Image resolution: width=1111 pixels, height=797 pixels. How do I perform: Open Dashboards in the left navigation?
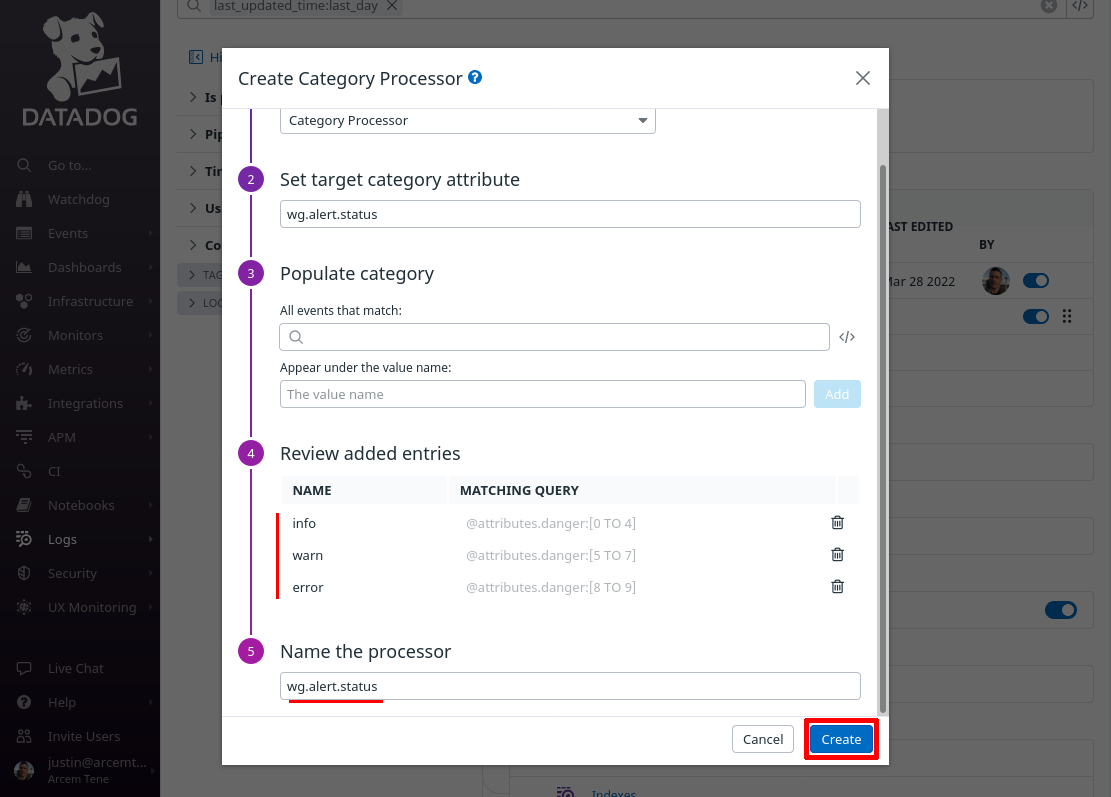click(84, 267)
